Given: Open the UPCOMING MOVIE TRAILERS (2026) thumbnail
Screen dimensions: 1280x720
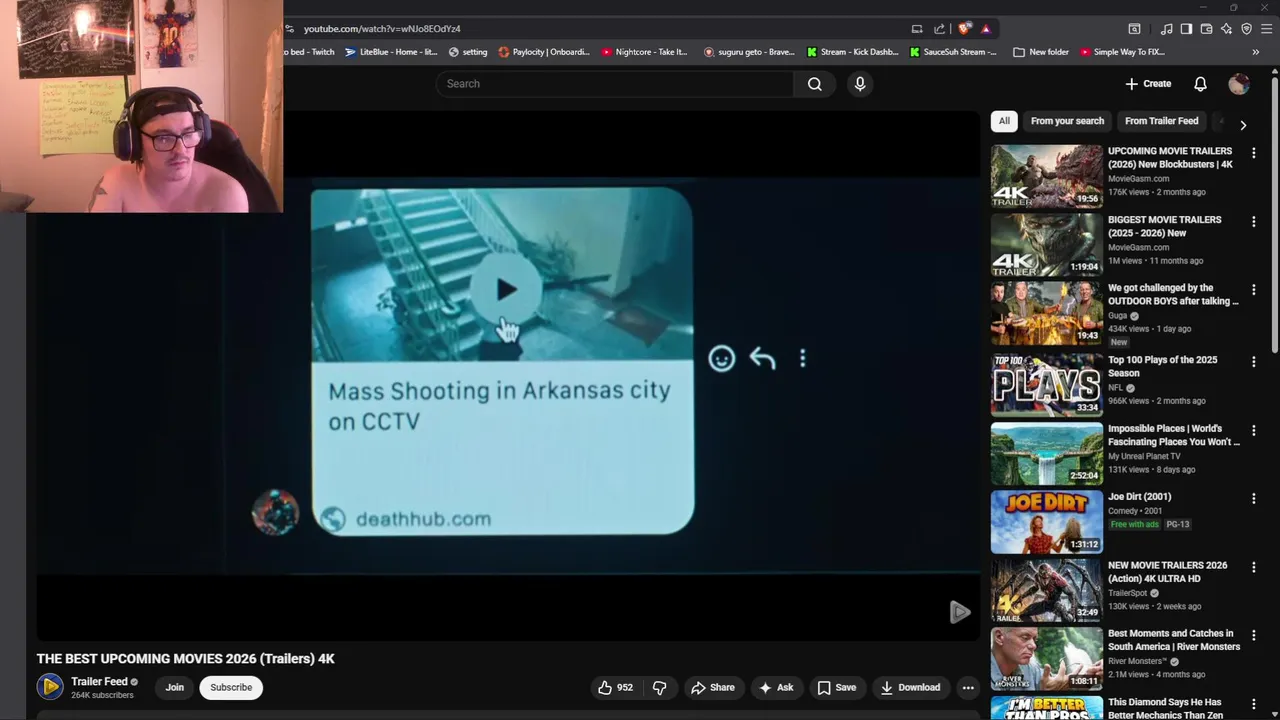Looking at the screenshot, I should [1046, 177].
